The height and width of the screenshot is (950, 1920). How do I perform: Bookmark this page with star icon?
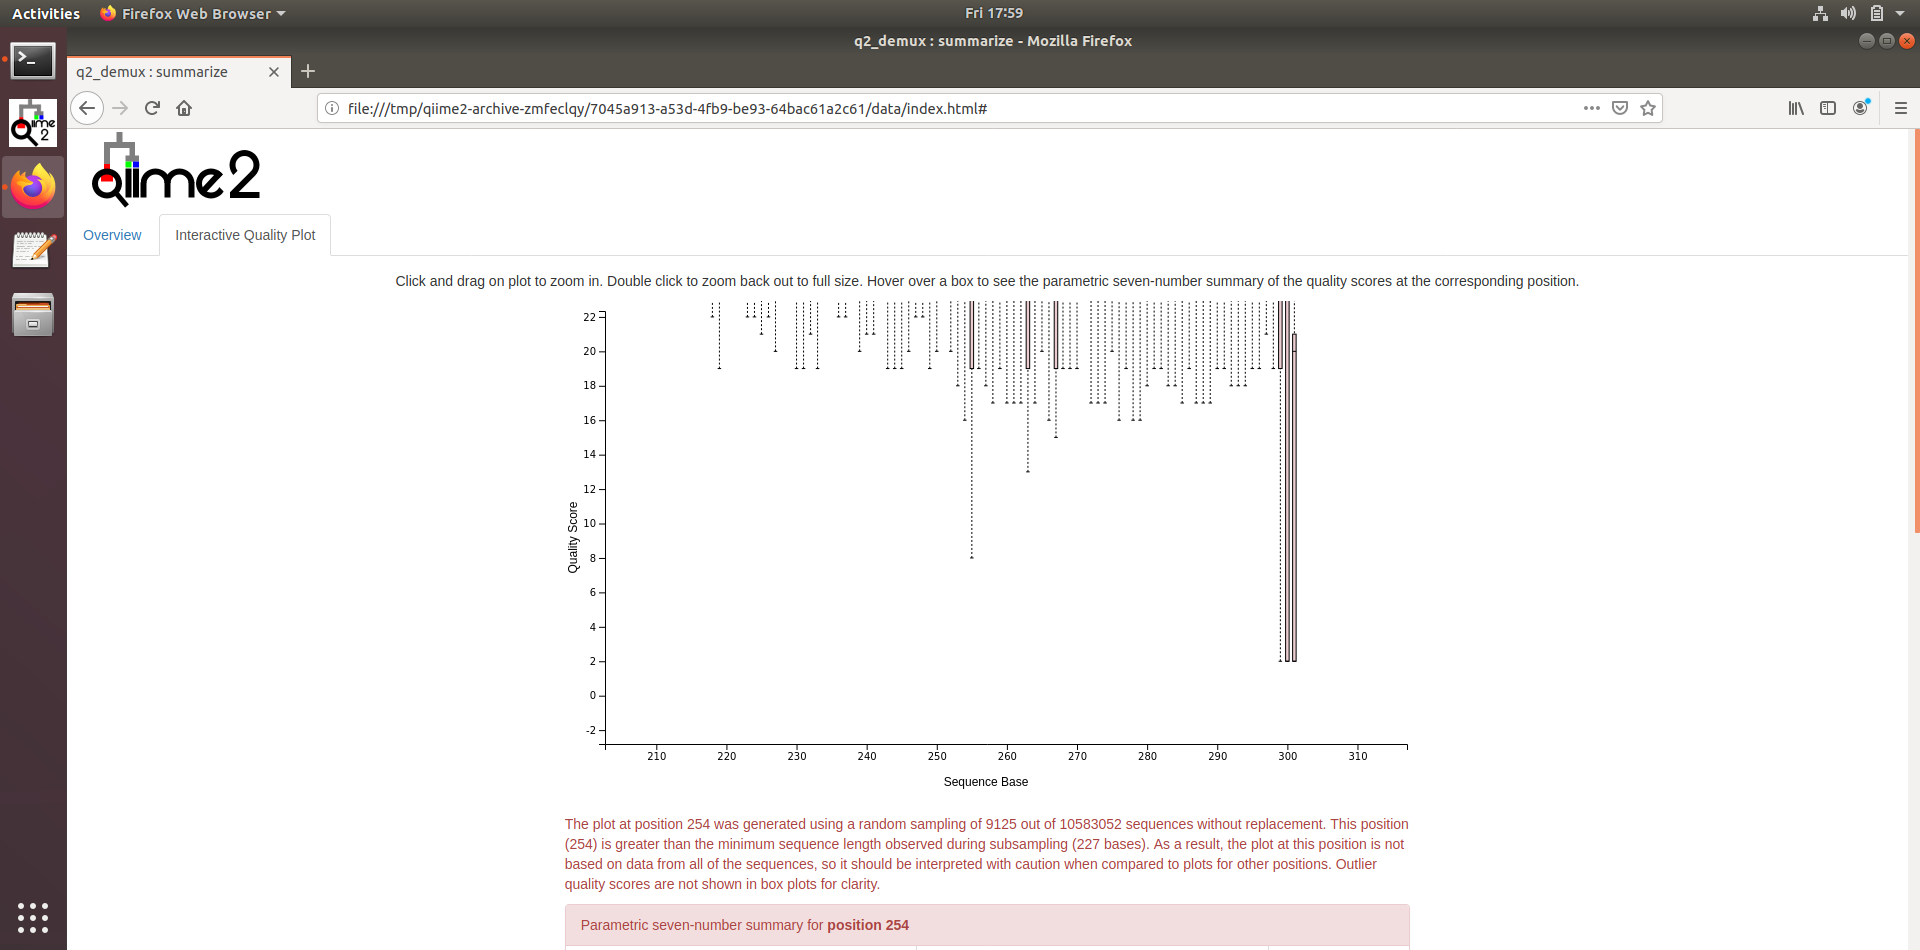click(x=1648, y=108)
